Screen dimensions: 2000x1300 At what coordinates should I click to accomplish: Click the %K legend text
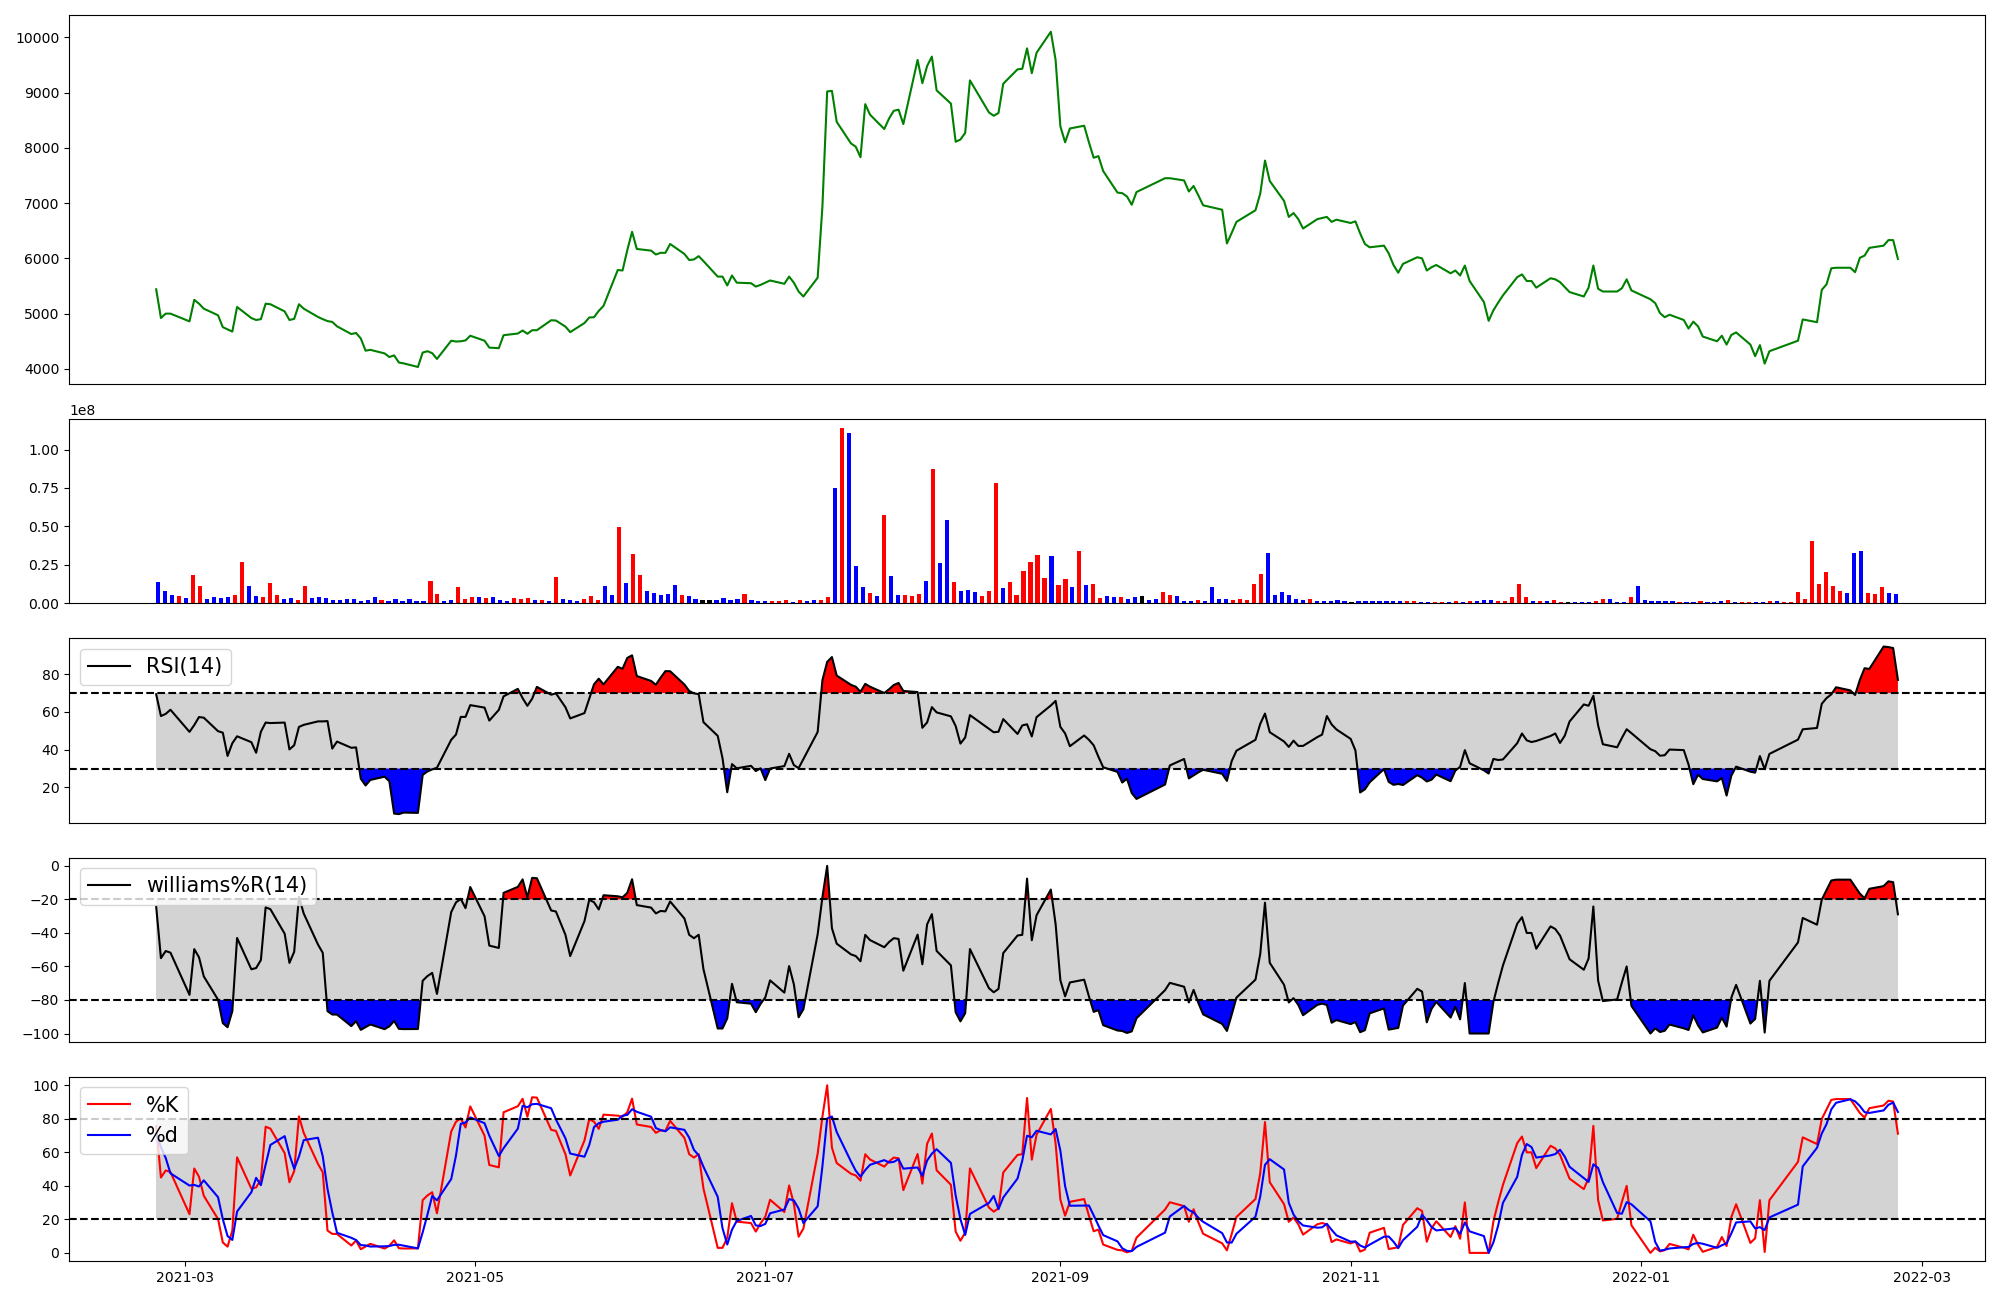[162, 1105]
